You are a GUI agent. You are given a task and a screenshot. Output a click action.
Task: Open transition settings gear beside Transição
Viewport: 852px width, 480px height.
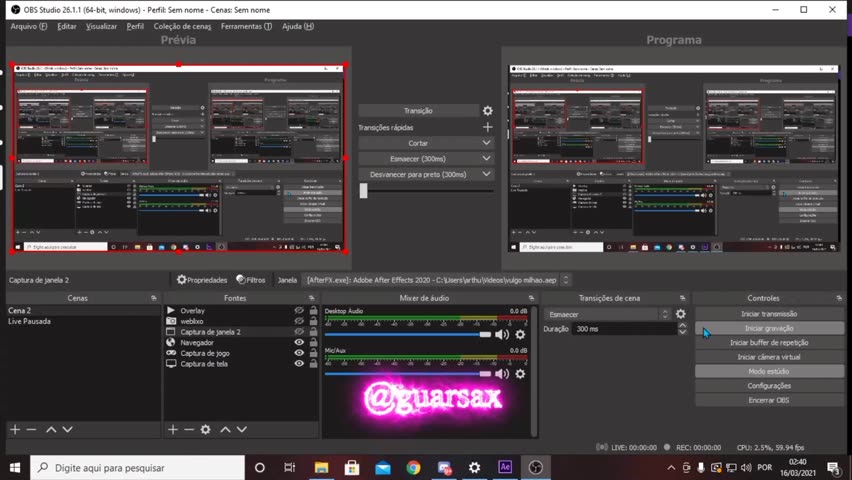[487, 111]
